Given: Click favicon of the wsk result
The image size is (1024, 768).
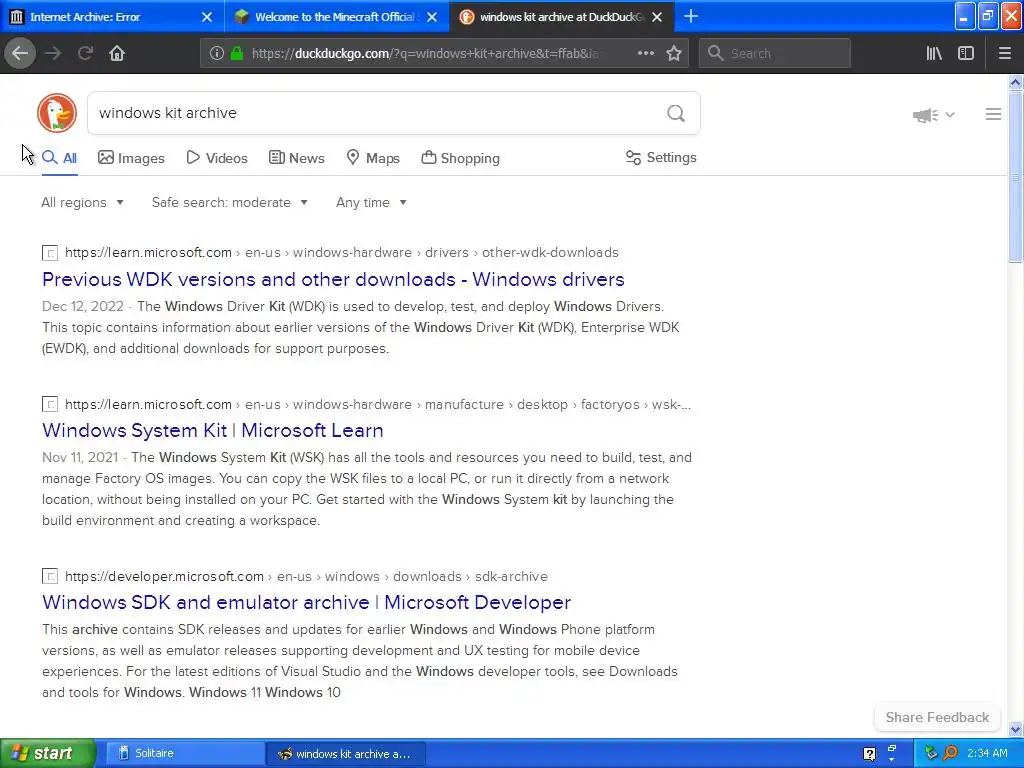Looking at the screenshot, I should pyautogui.click(x=50, y=404).
